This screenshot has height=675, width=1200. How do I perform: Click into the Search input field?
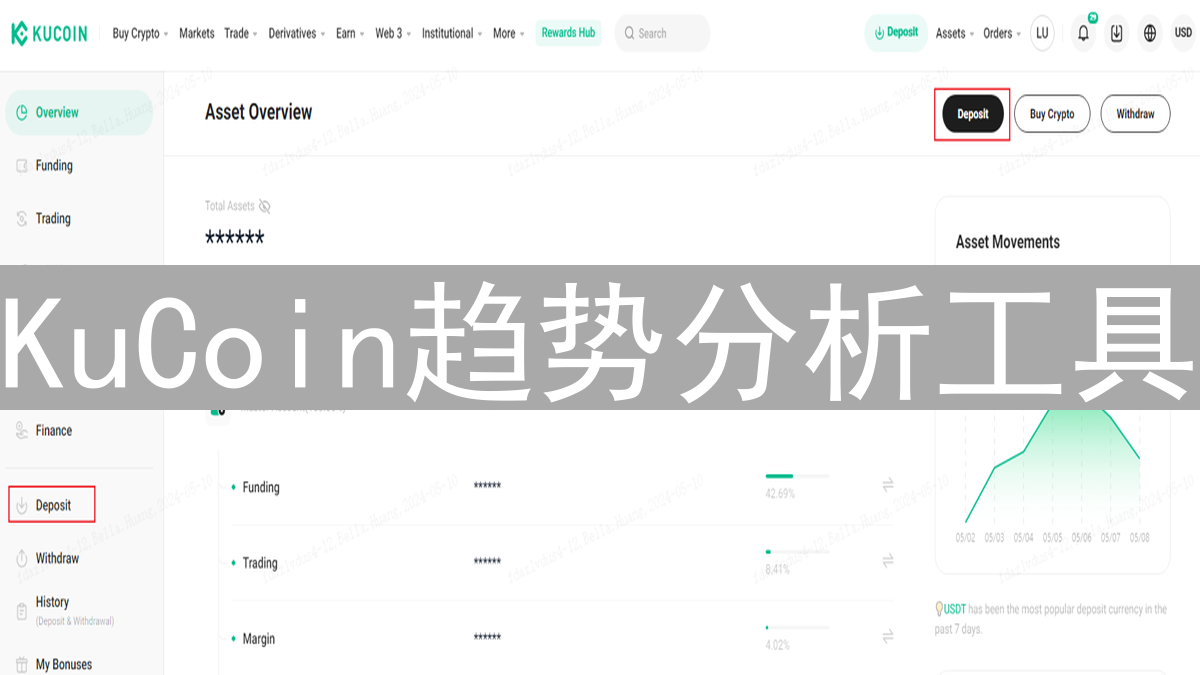(x=662, y=33)
